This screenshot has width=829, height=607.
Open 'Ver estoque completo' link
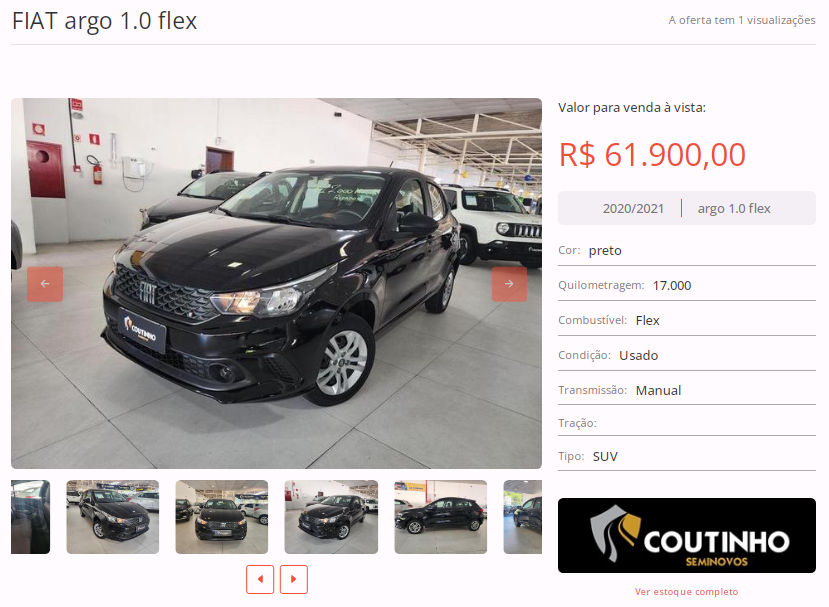[x=686, y=591]
